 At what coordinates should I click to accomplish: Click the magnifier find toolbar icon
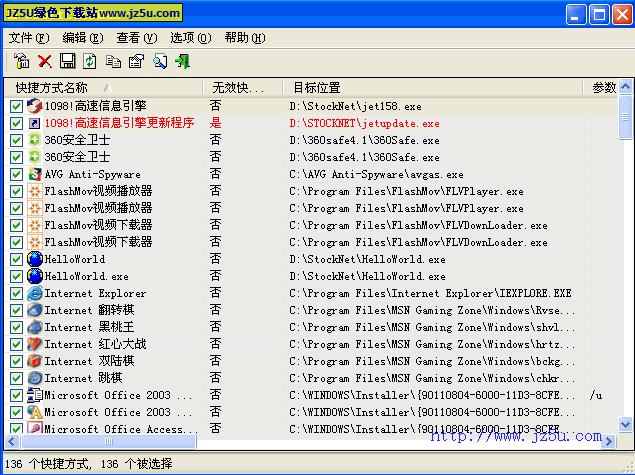[x=160, y=62]
